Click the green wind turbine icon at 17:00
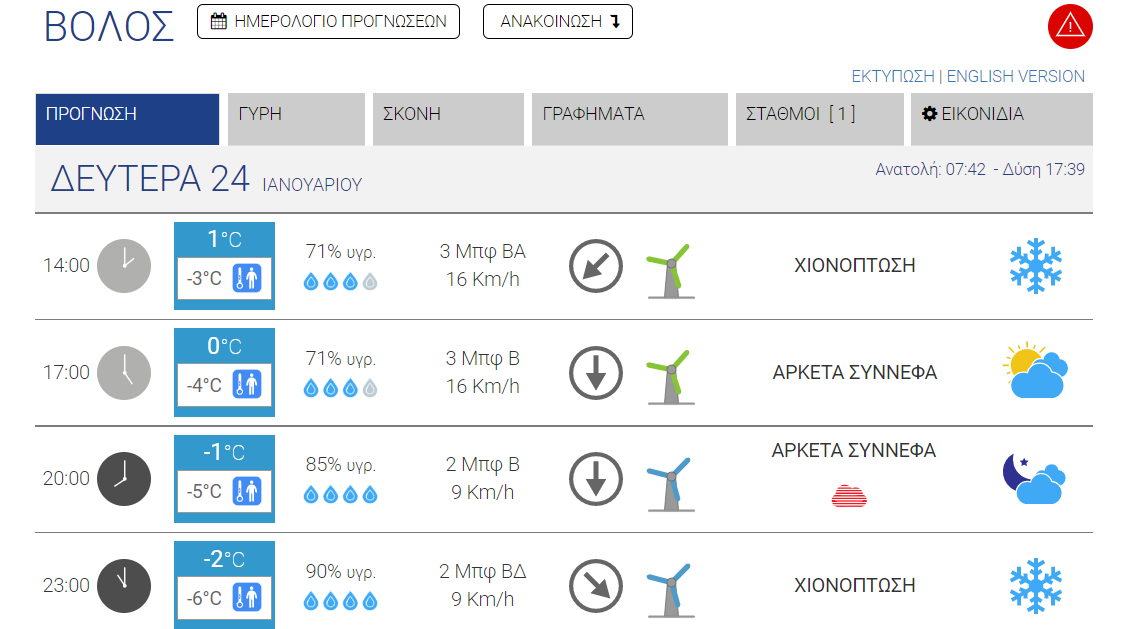 671,377
